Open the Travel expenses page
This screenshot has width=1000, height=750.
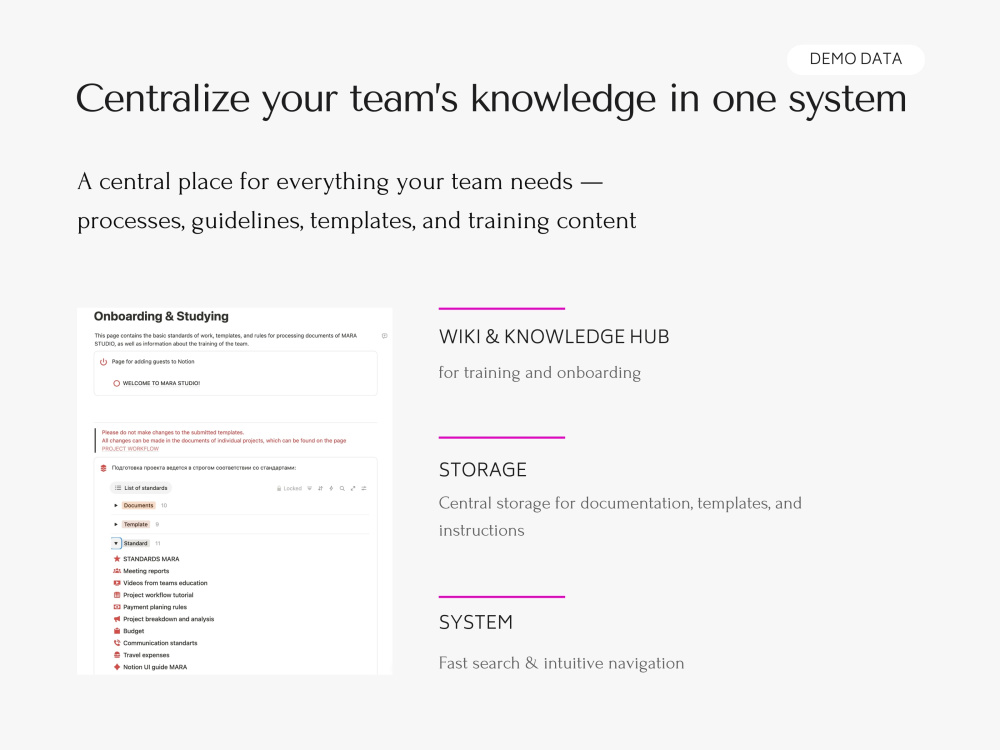tap(141, 655)
